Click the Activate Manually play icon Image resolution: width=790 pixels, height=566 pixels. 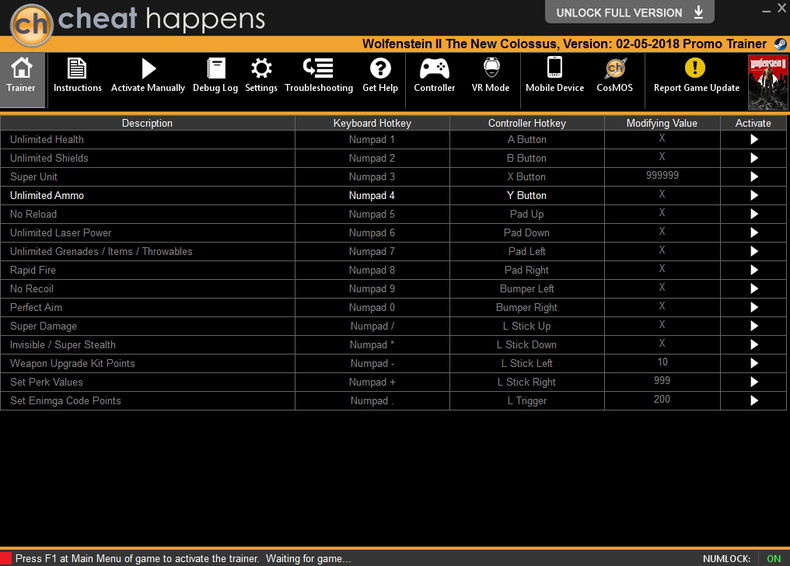pyautogui.click(x=148, y=69)
